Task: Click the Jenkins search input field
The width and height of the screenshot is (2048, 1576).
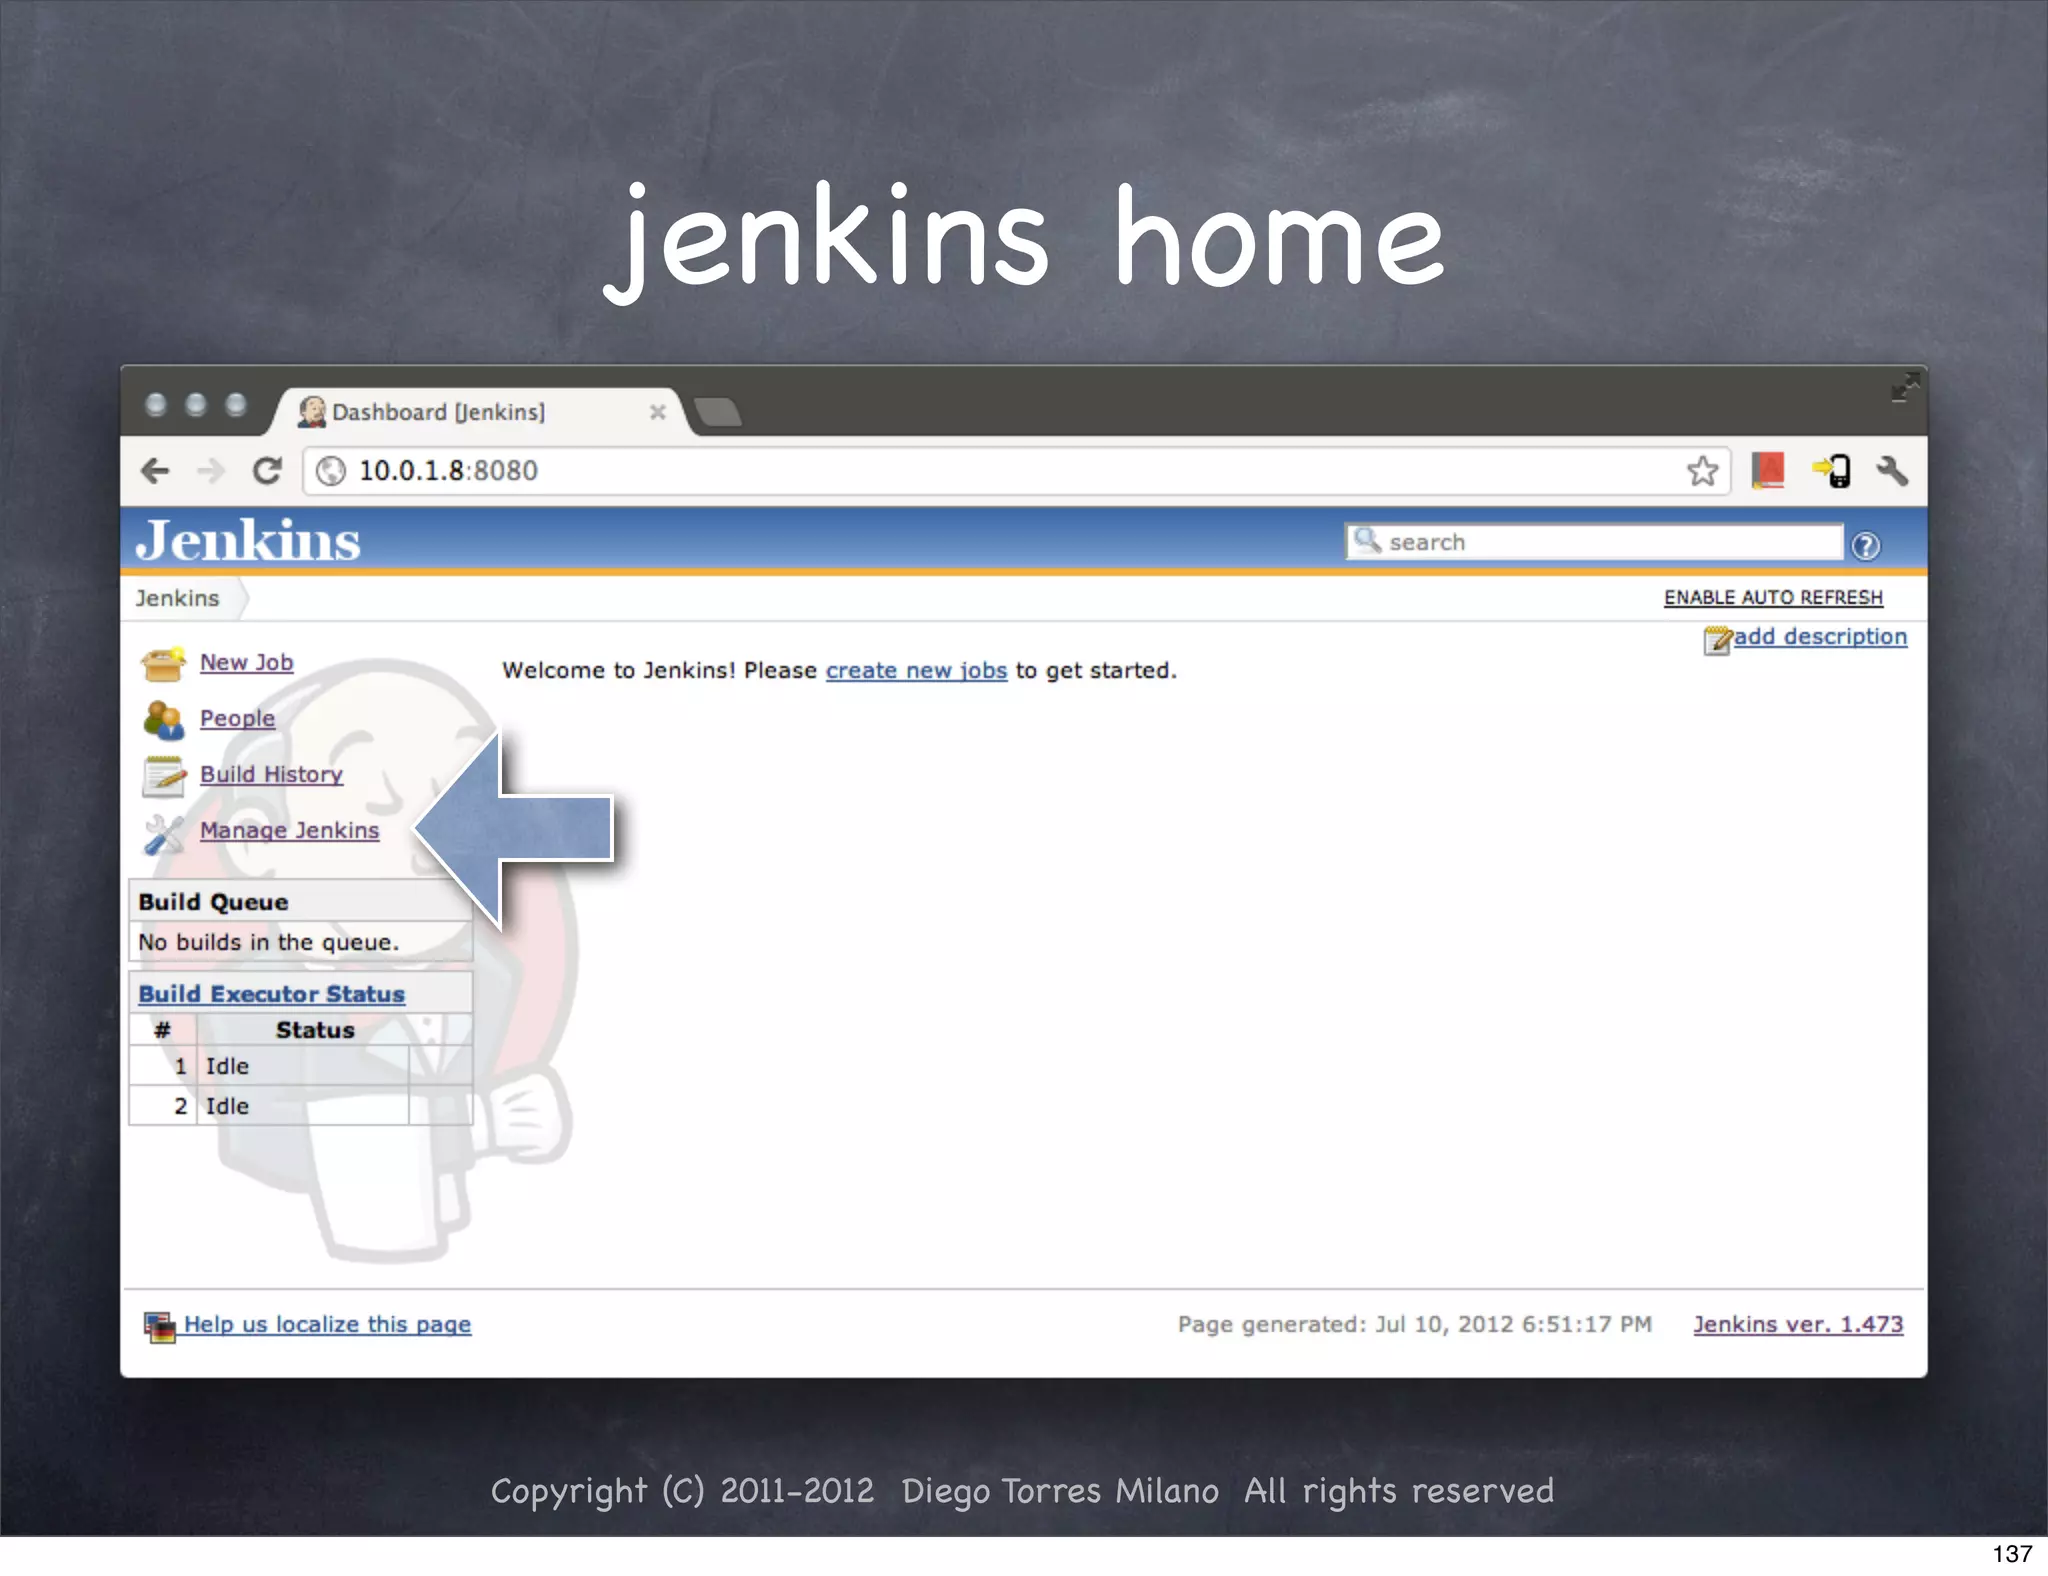Action: (x=1600, y=542)
